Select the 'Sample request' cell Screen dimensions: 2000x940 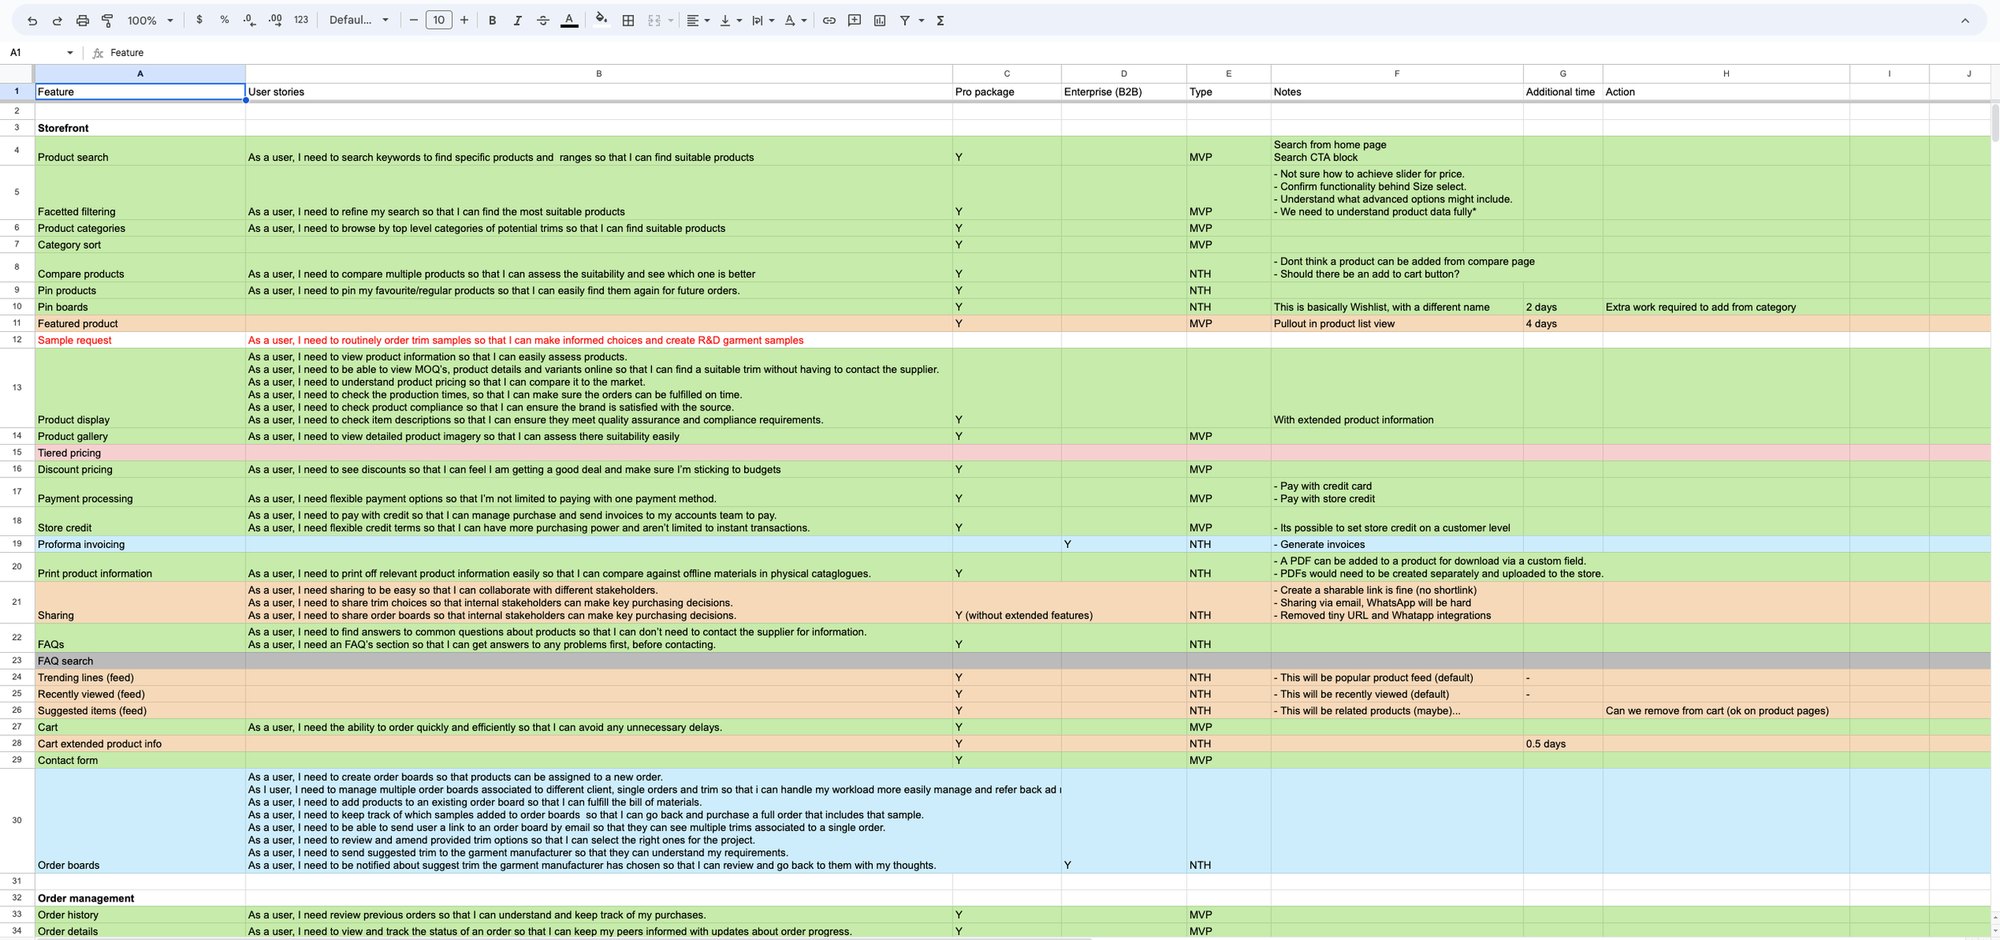pos(140,340)
